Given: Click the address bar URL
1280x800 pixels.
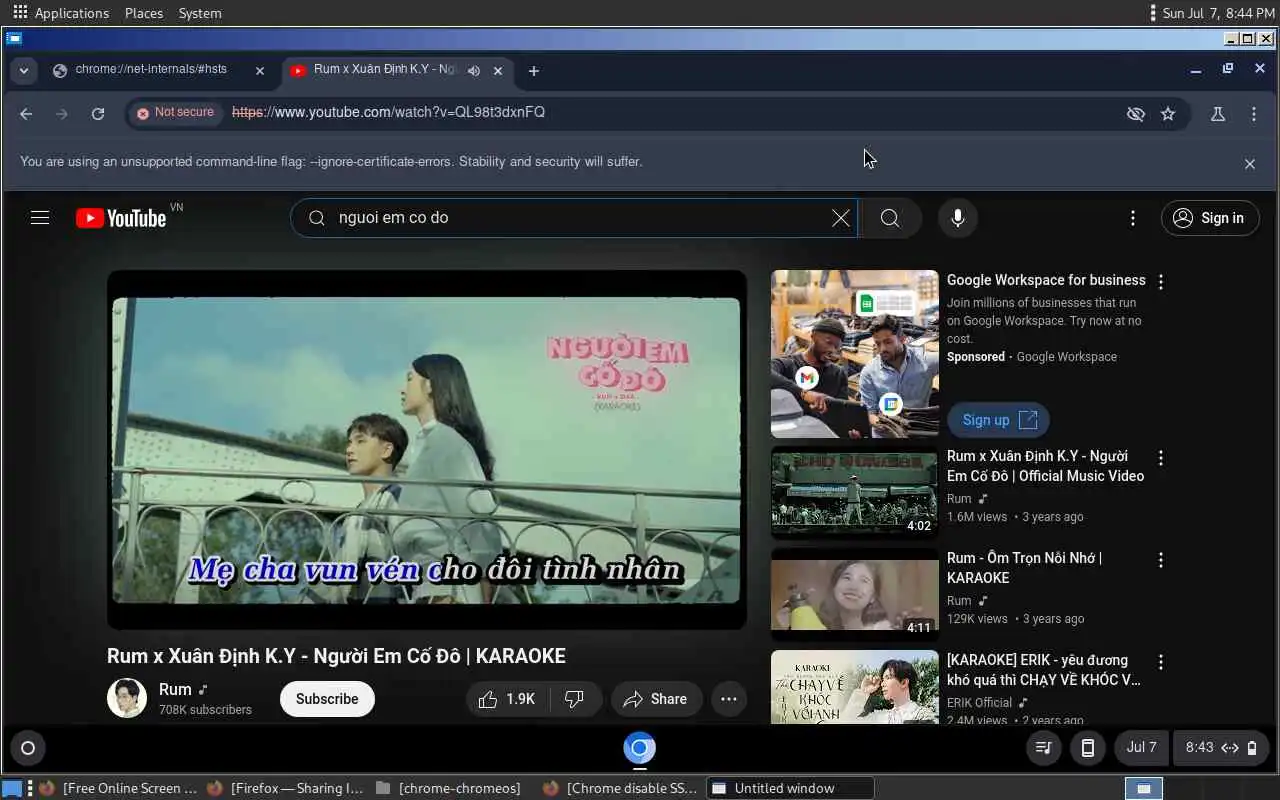Looking at the screenshot, I should click(389, 112).
